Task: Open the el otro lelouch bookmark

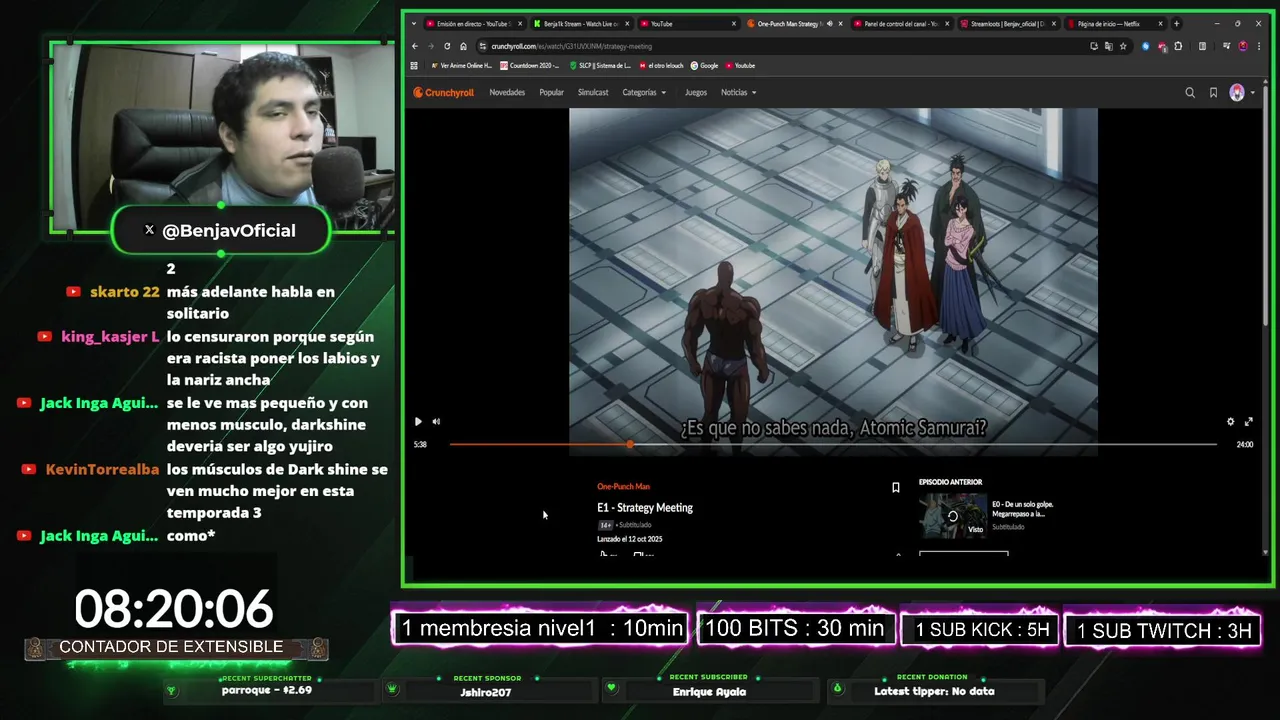Action: 661,65
